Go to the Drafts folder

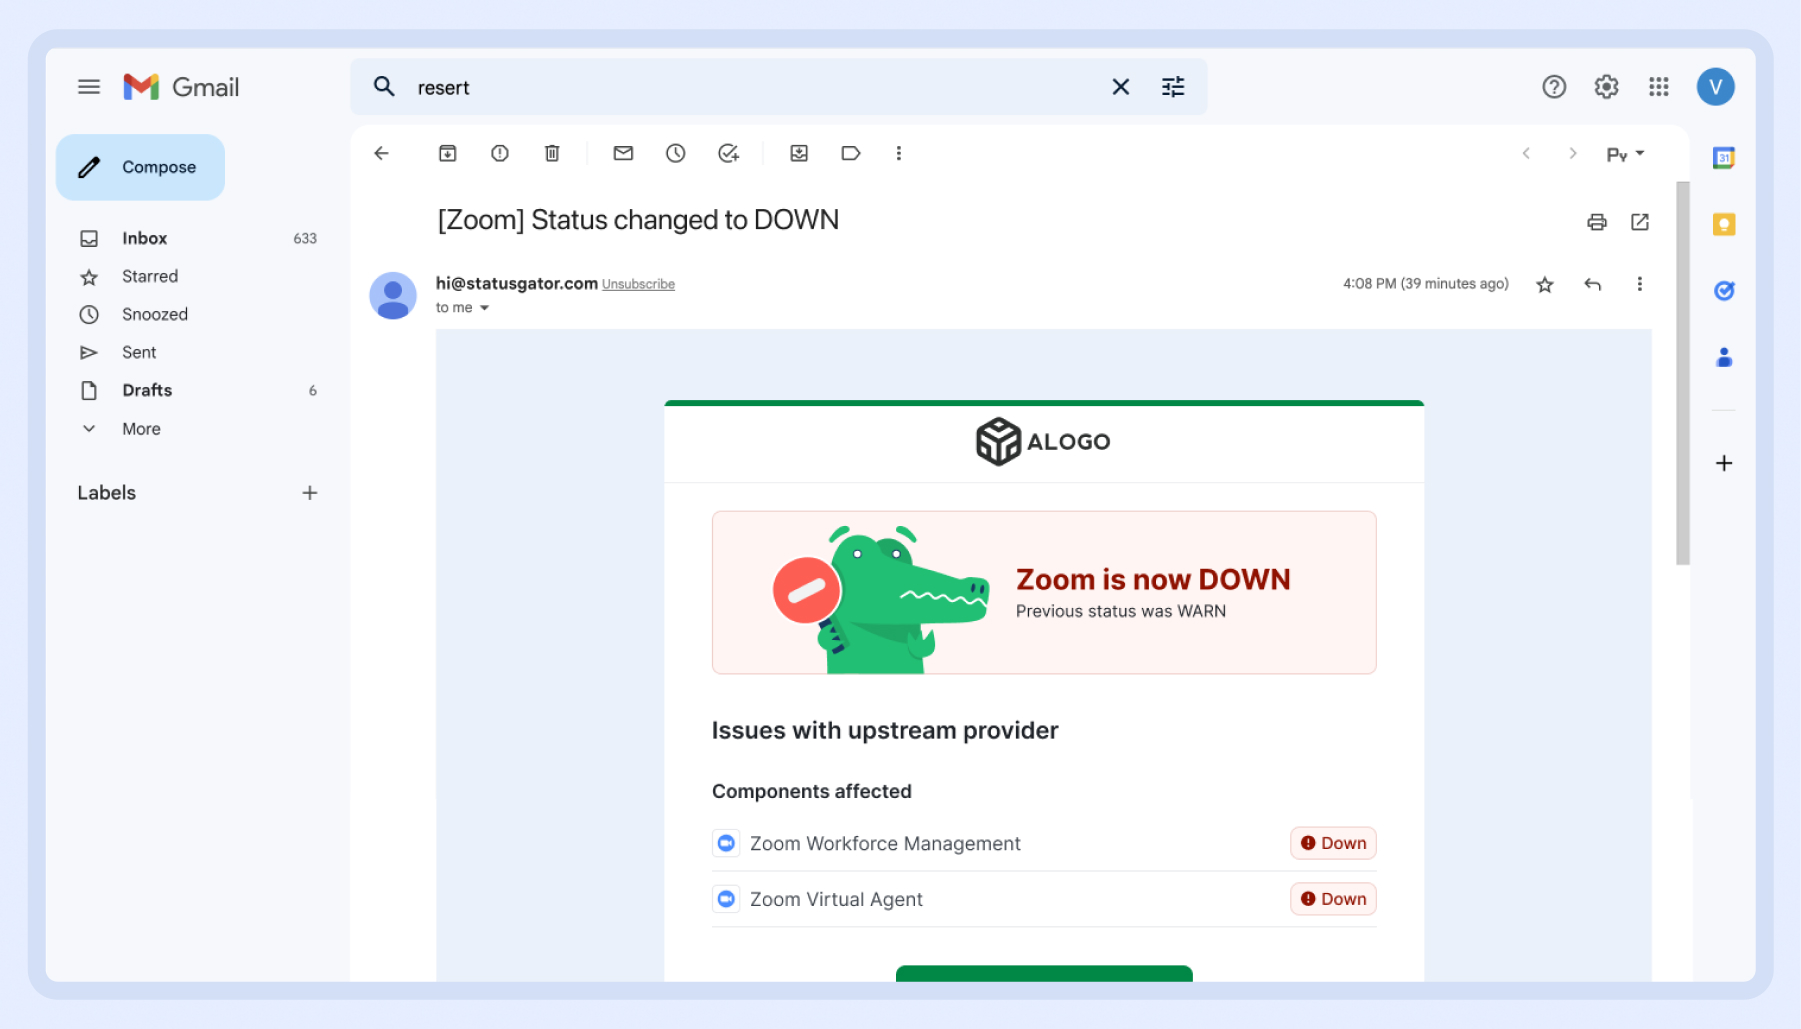tap(147, 390)
